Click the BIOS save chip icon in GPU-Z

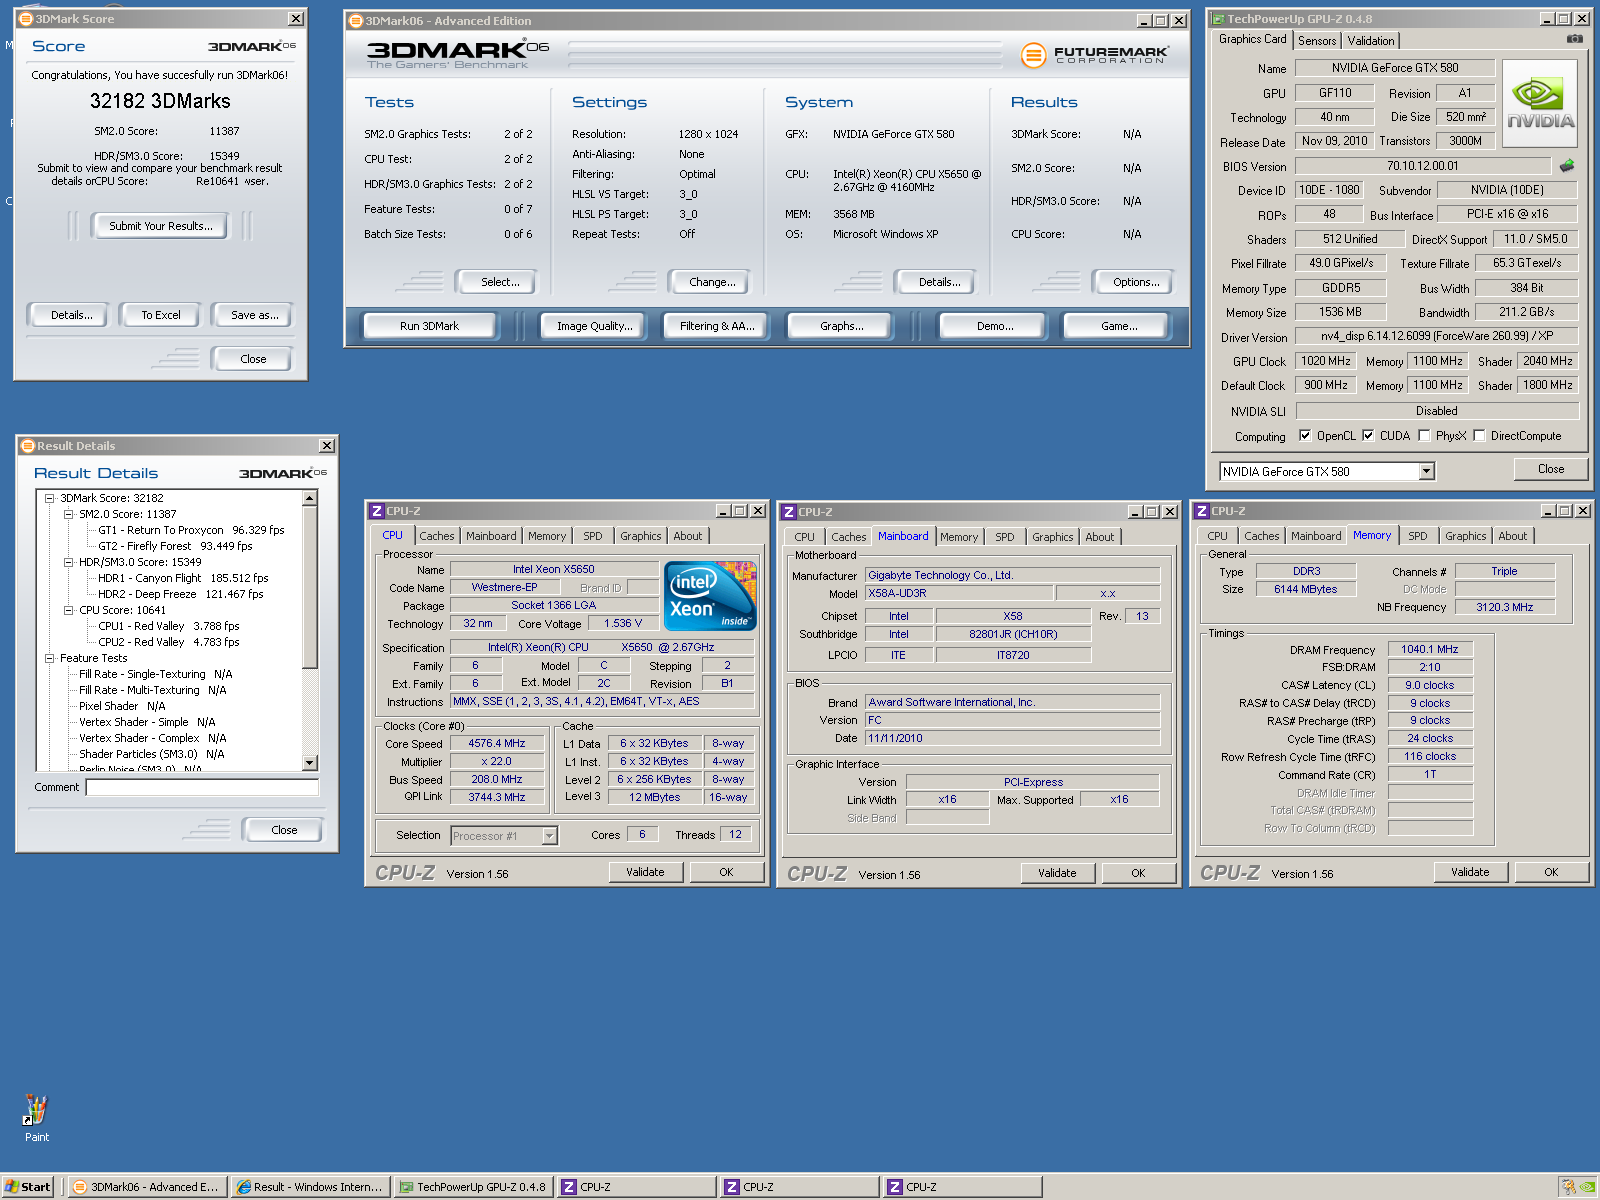pos(1567,166)
